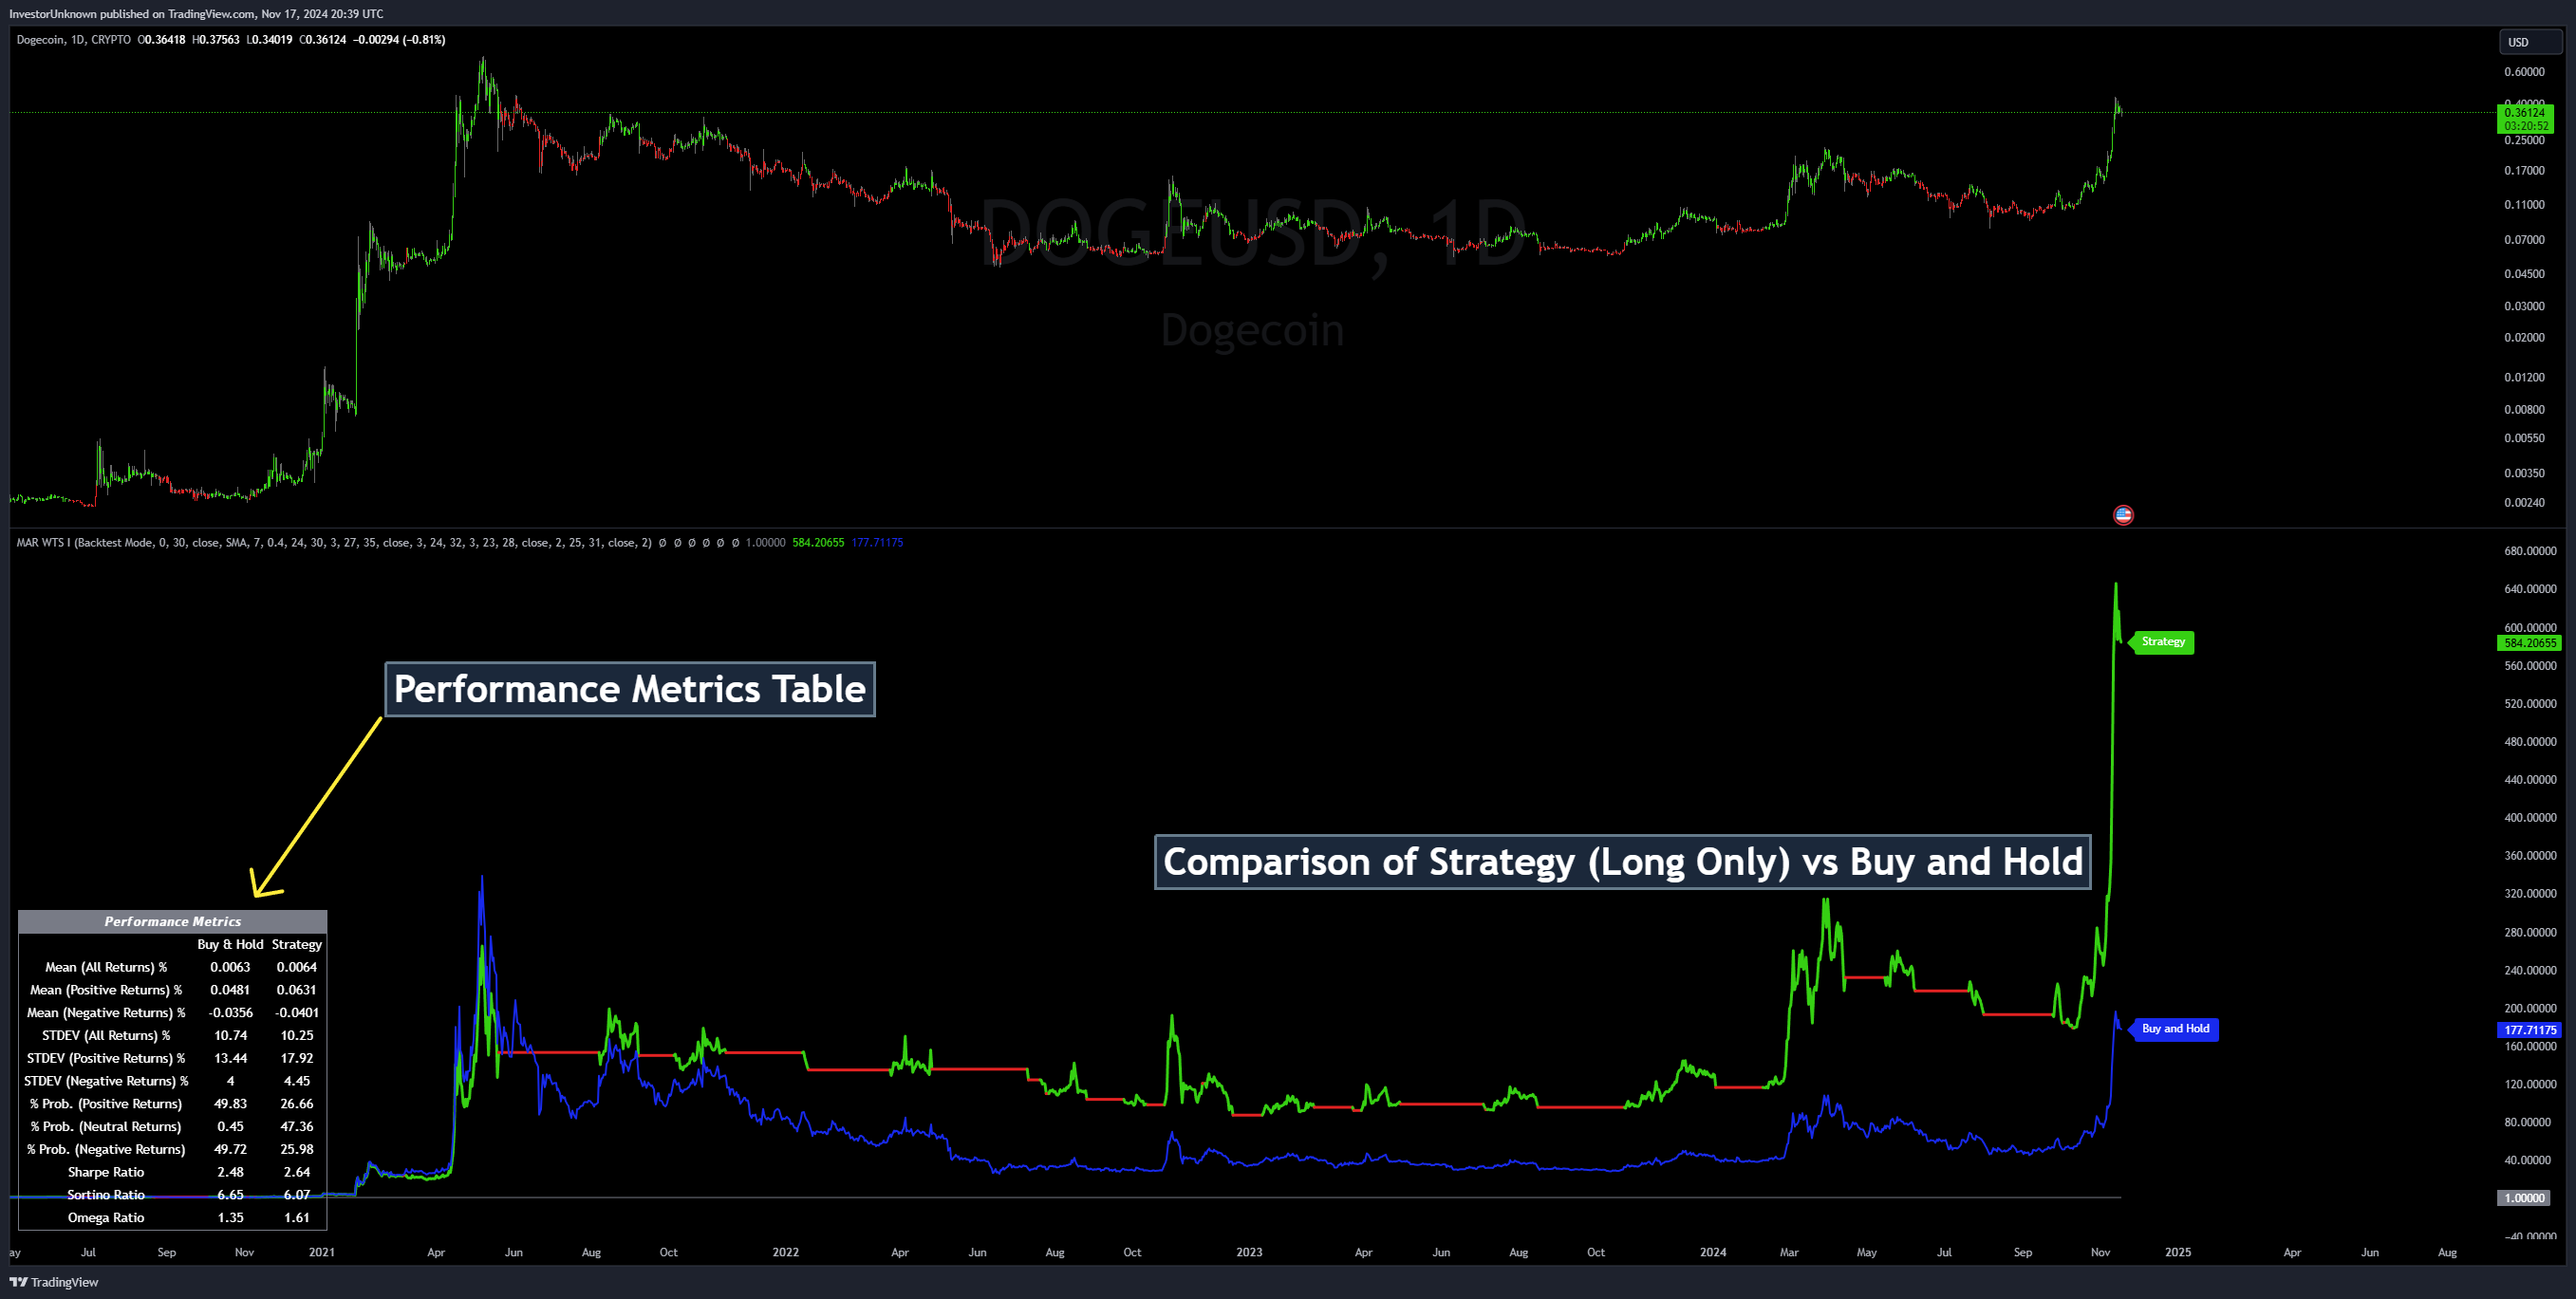Click the InvestorUnknown published on TradingView.com header
Image resolution: width=2576 pixels, height=1299 pixels.
[196, 14]
